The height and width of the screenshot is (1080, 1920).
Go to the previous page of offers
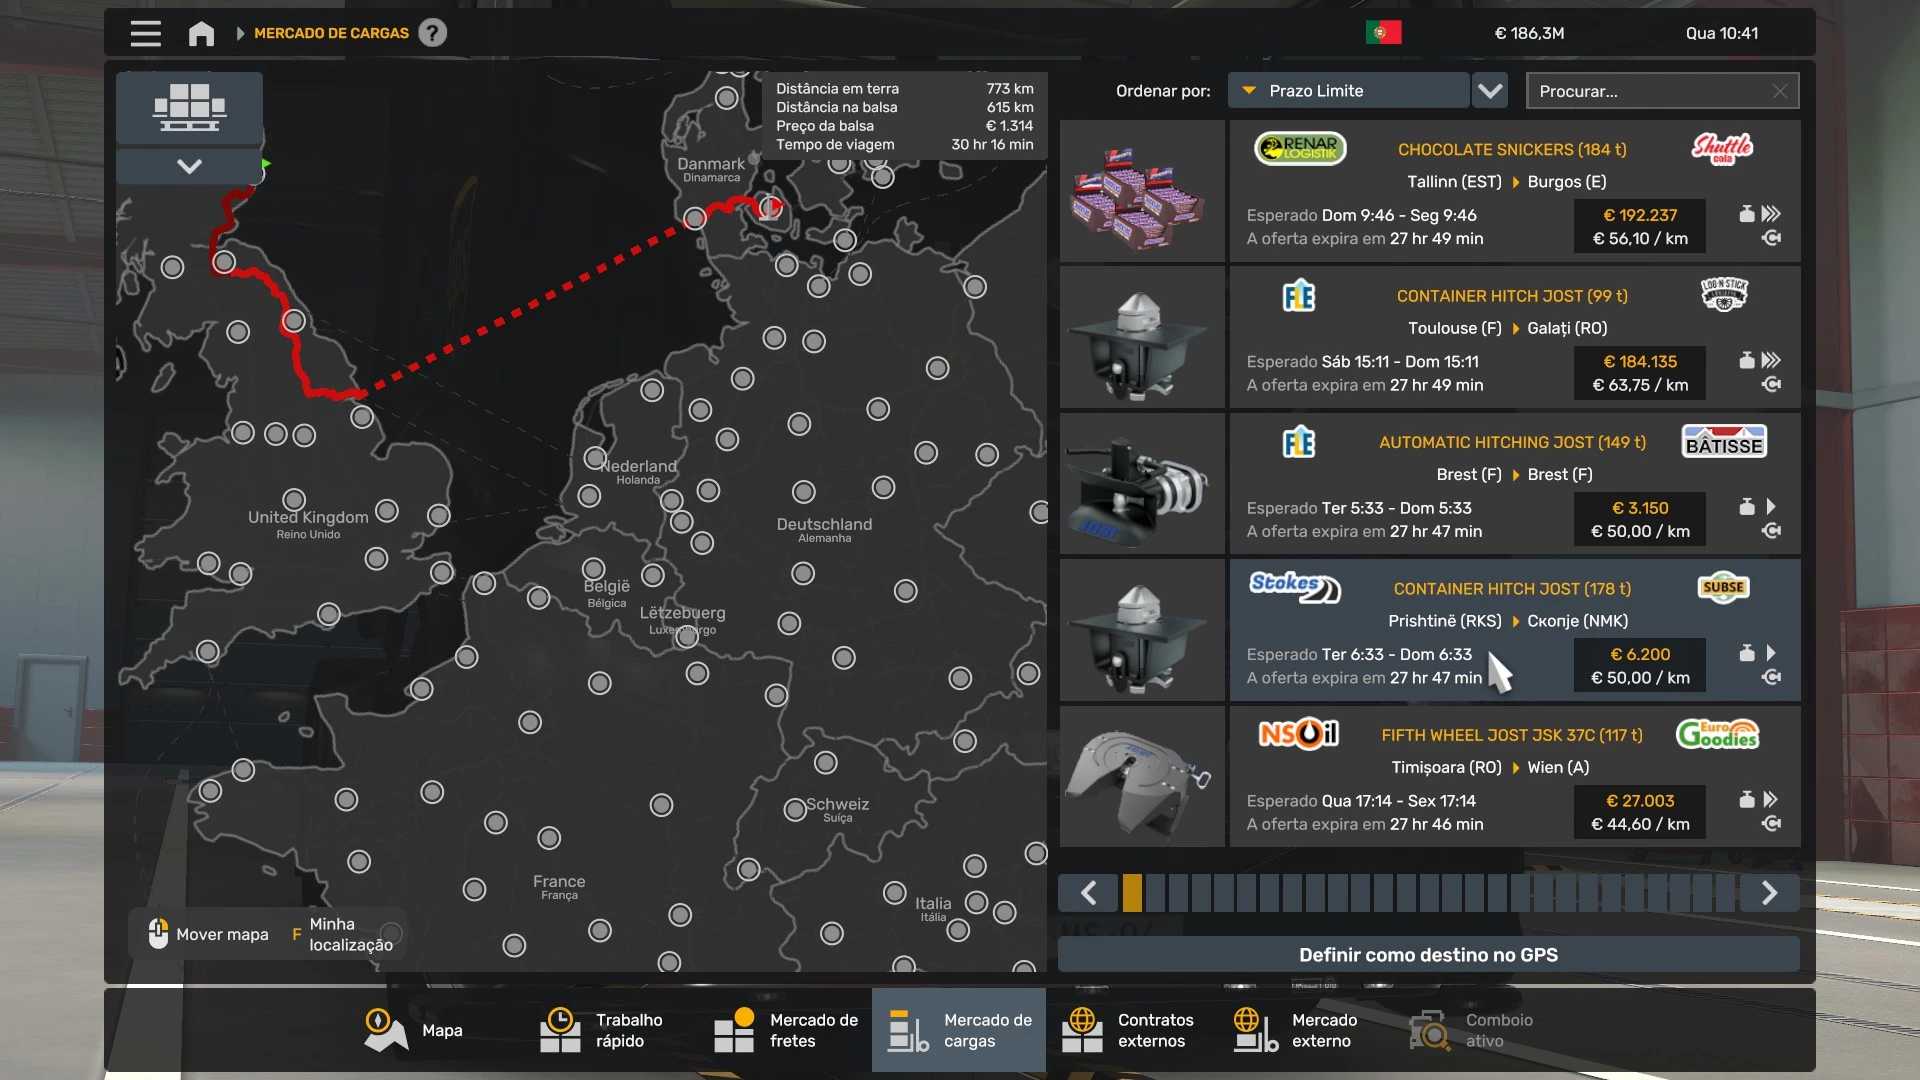pyautogui.click(x=1089, y=892)
